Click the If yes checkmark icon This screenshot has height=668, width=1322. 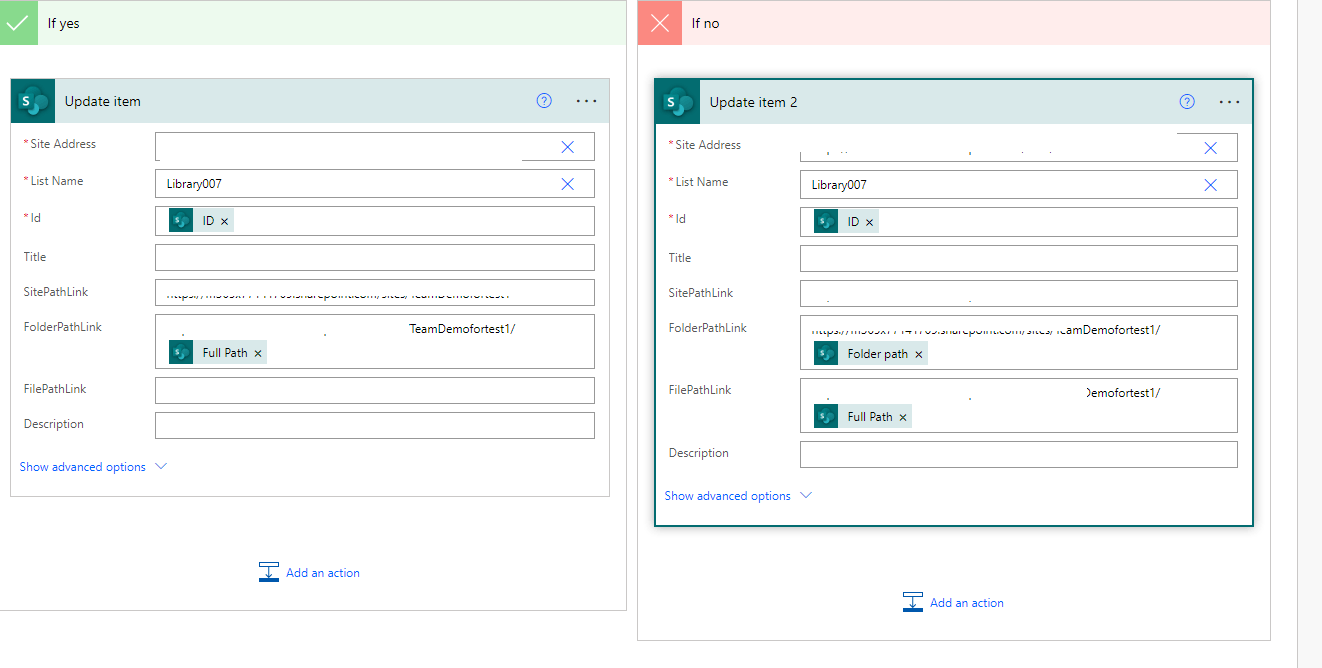click(18, 23)
